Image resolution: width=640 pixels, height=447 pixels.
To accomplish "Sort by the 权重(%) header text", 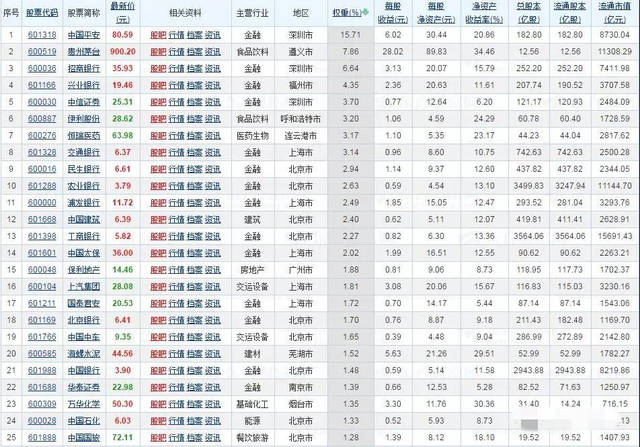I will click(x=347, y=13).
